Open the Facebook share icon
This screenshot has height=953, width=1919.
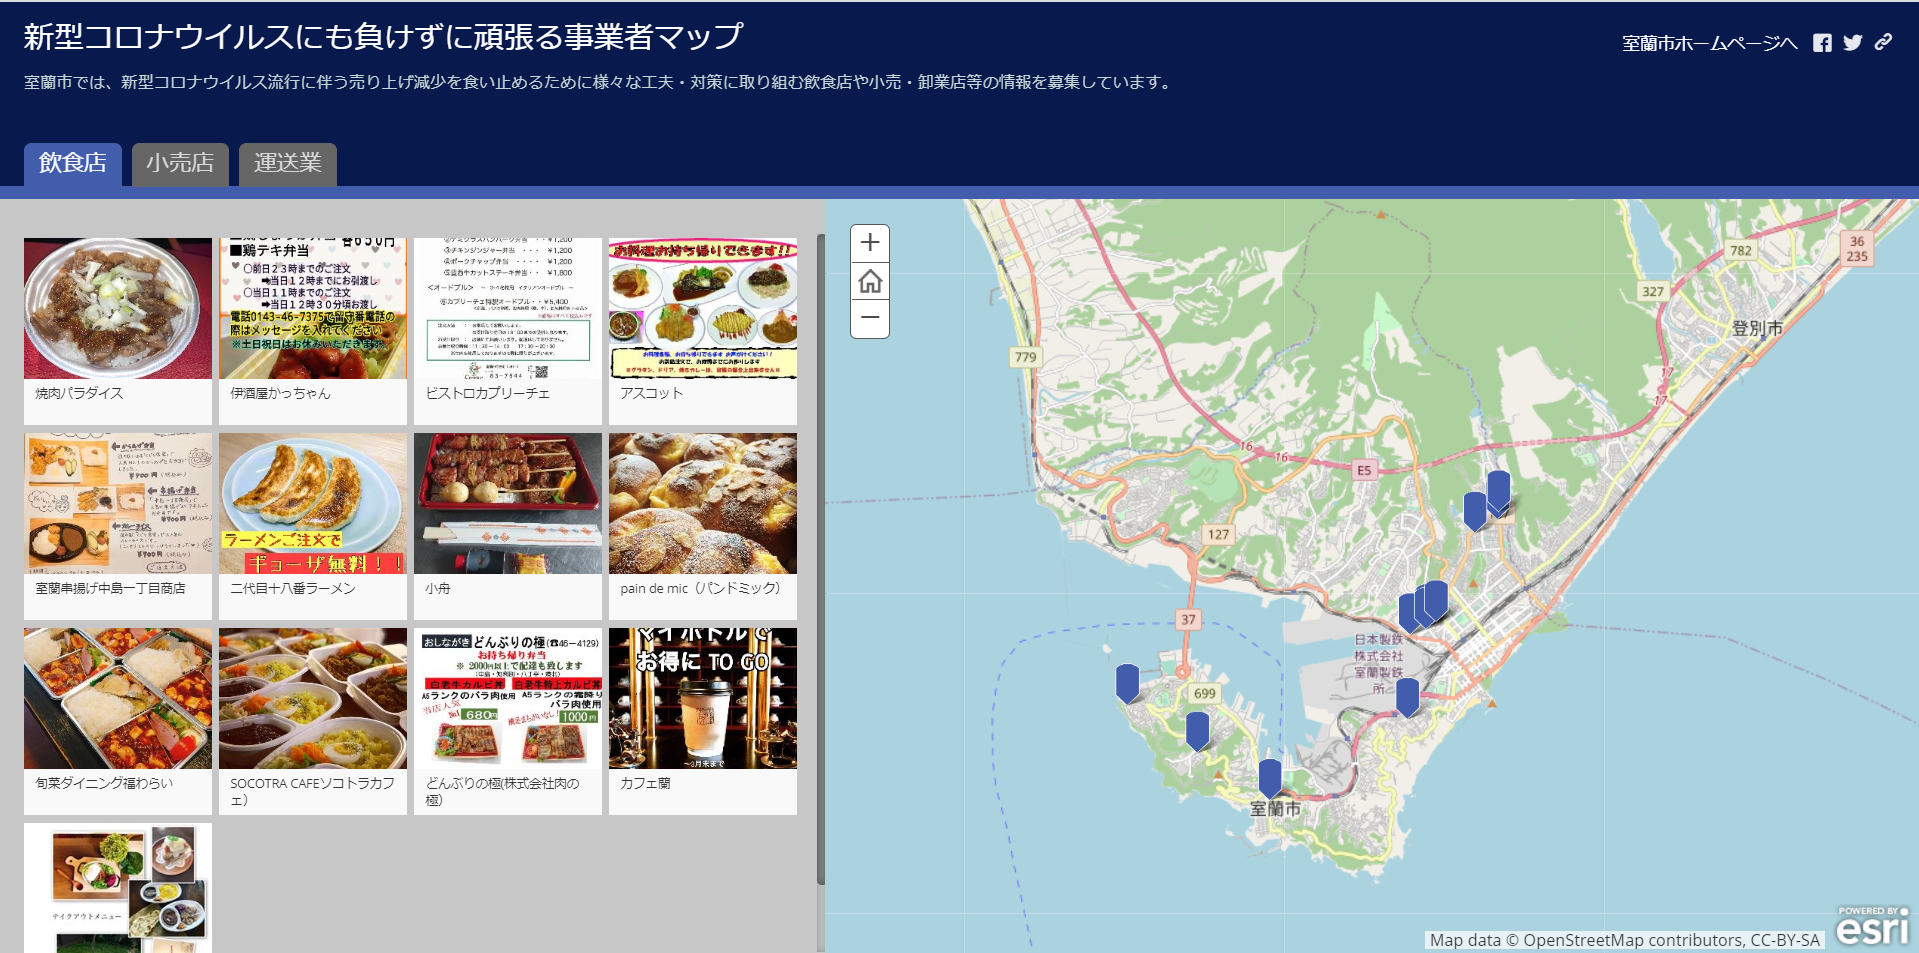[x=1823, y=43]
